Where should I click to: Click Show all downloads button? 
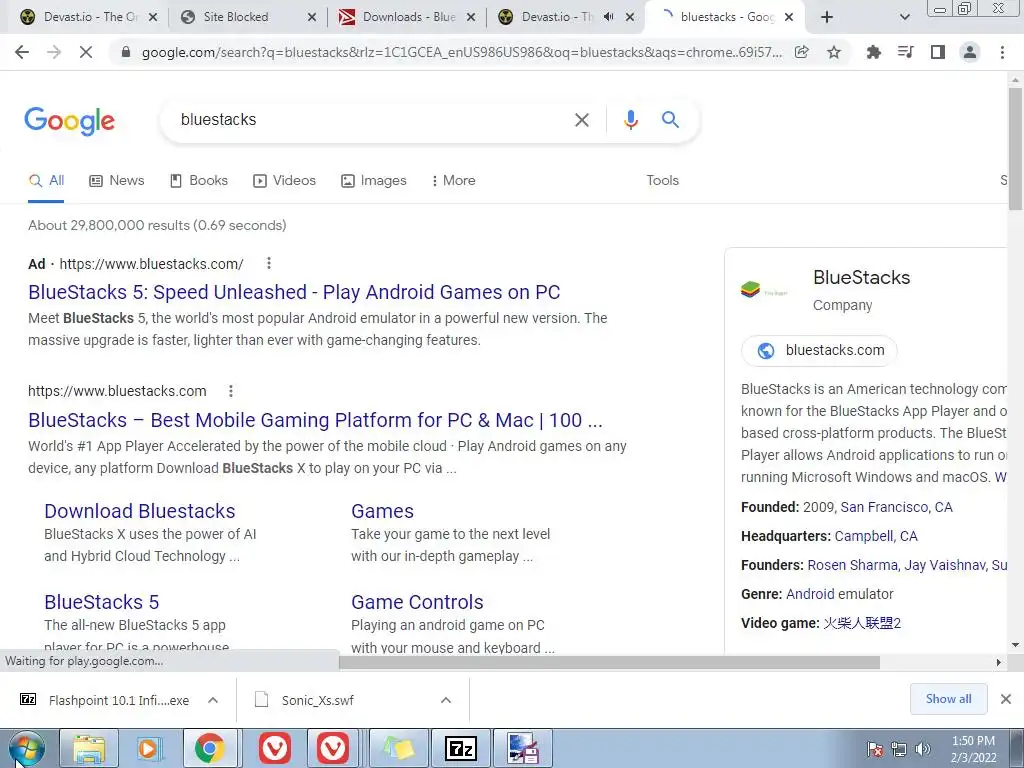[948, 699]
